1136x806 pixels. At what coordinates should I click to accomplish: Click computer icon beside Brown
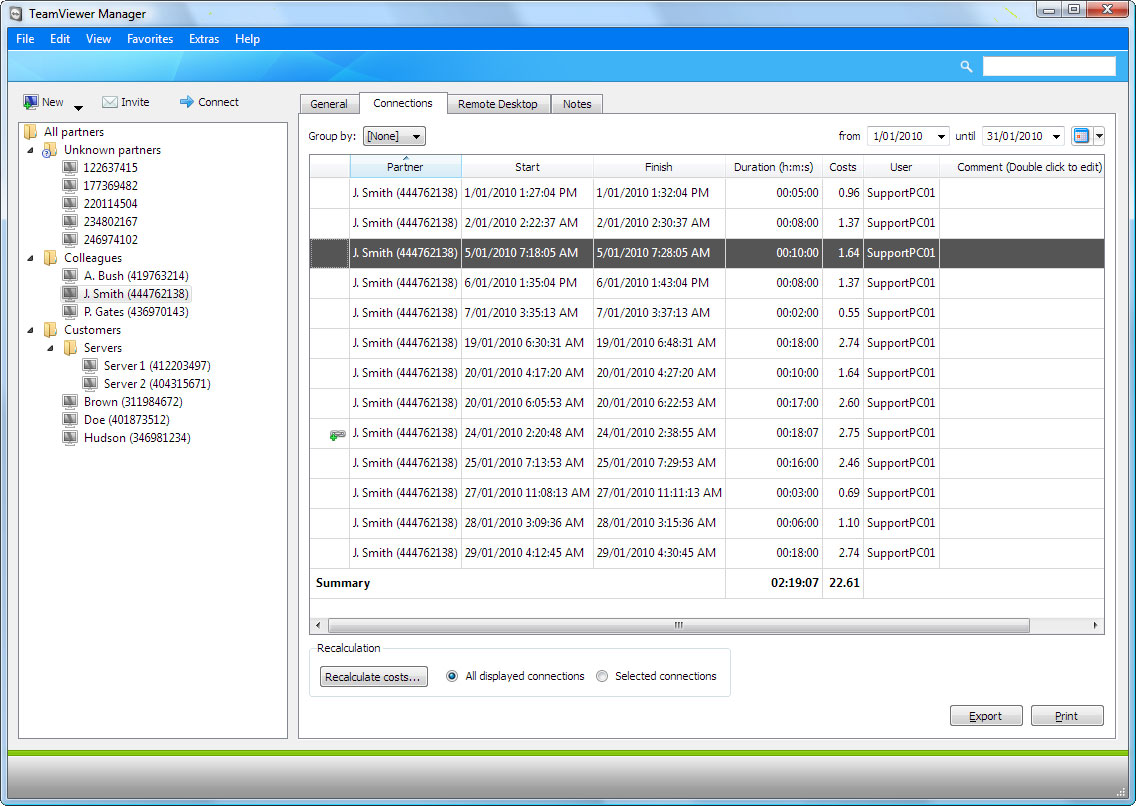coord(70,401)
